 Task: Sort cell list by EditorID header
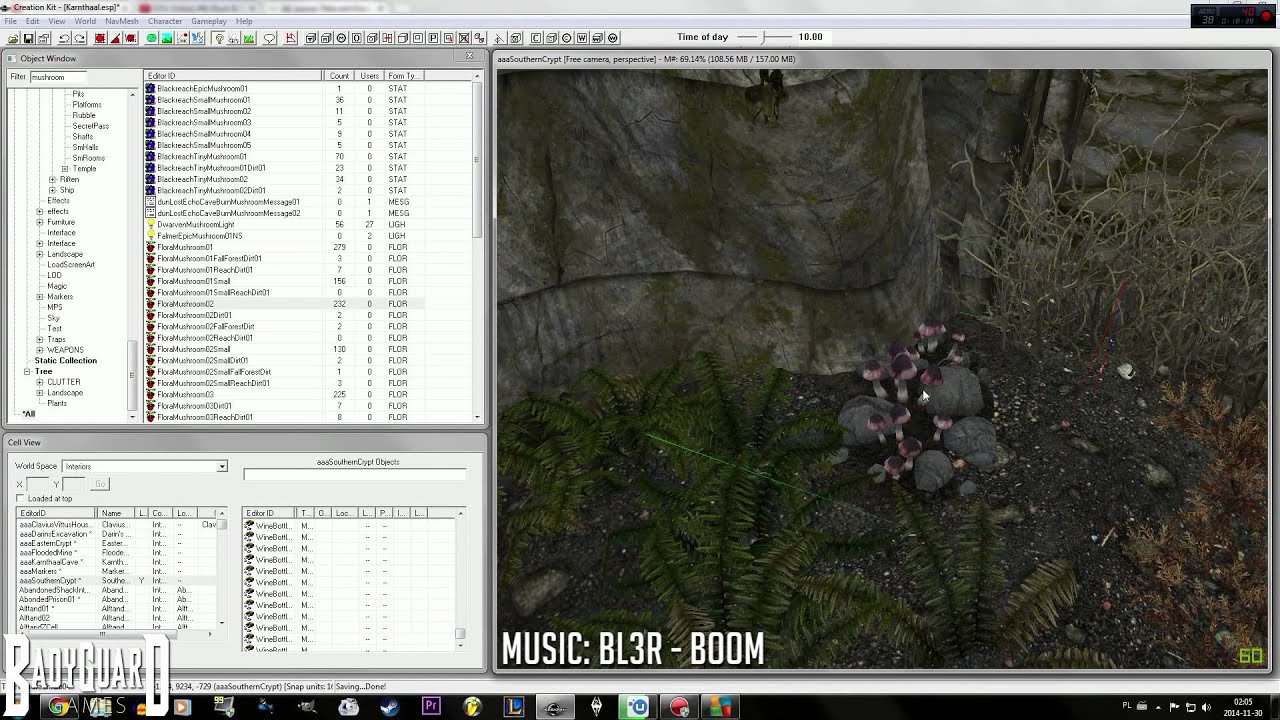[x=57, y=513]
